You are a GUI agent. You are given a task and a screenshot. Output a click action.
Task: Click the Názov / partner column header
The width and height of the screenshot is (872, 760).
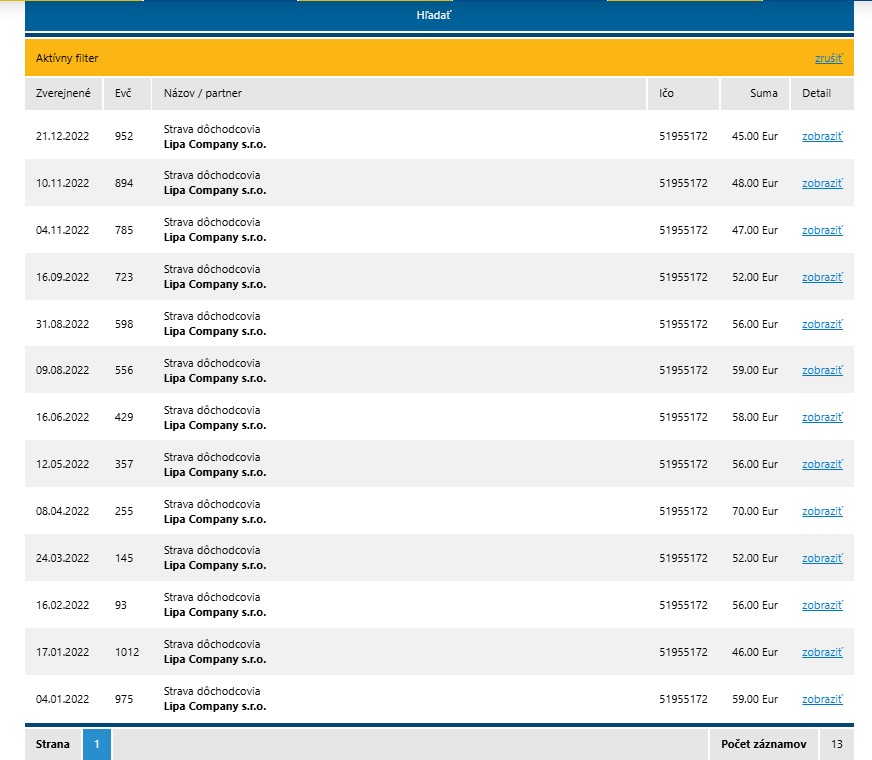point(202,94)
